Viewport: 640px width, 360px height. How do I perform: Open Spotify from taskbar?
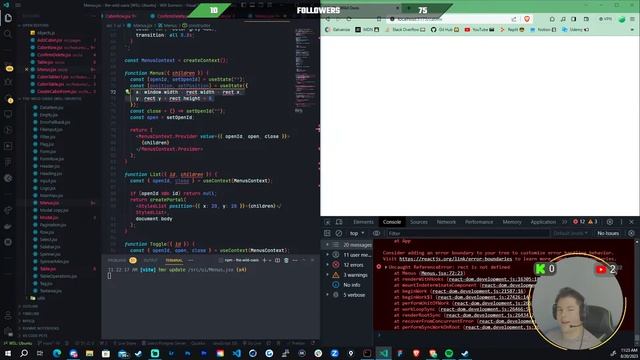point(449,353)
